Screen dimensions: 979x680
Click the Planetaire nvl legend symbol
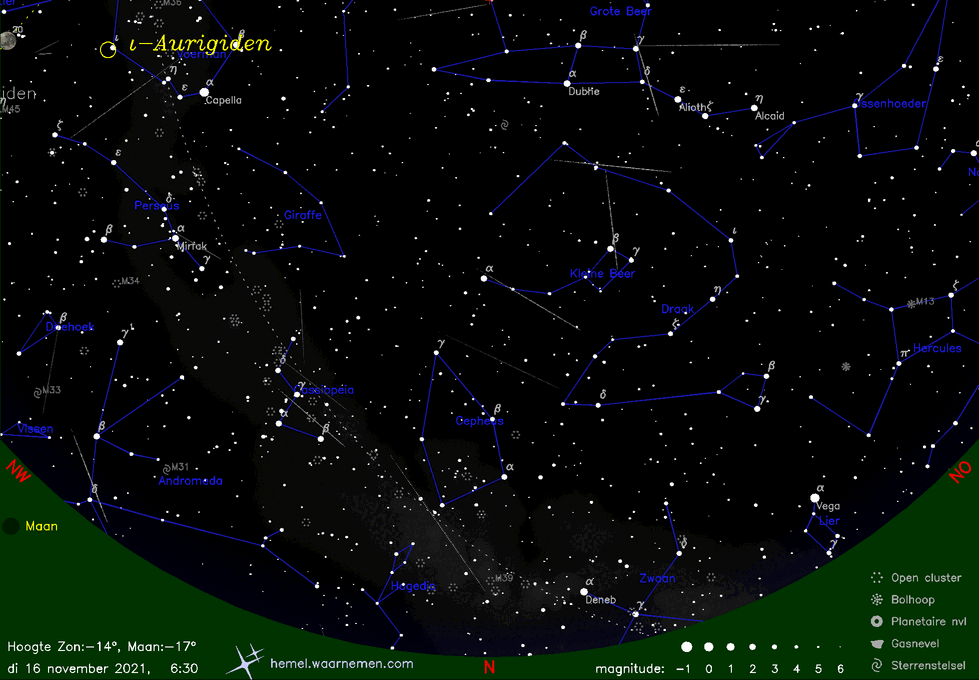coord(876,621)
